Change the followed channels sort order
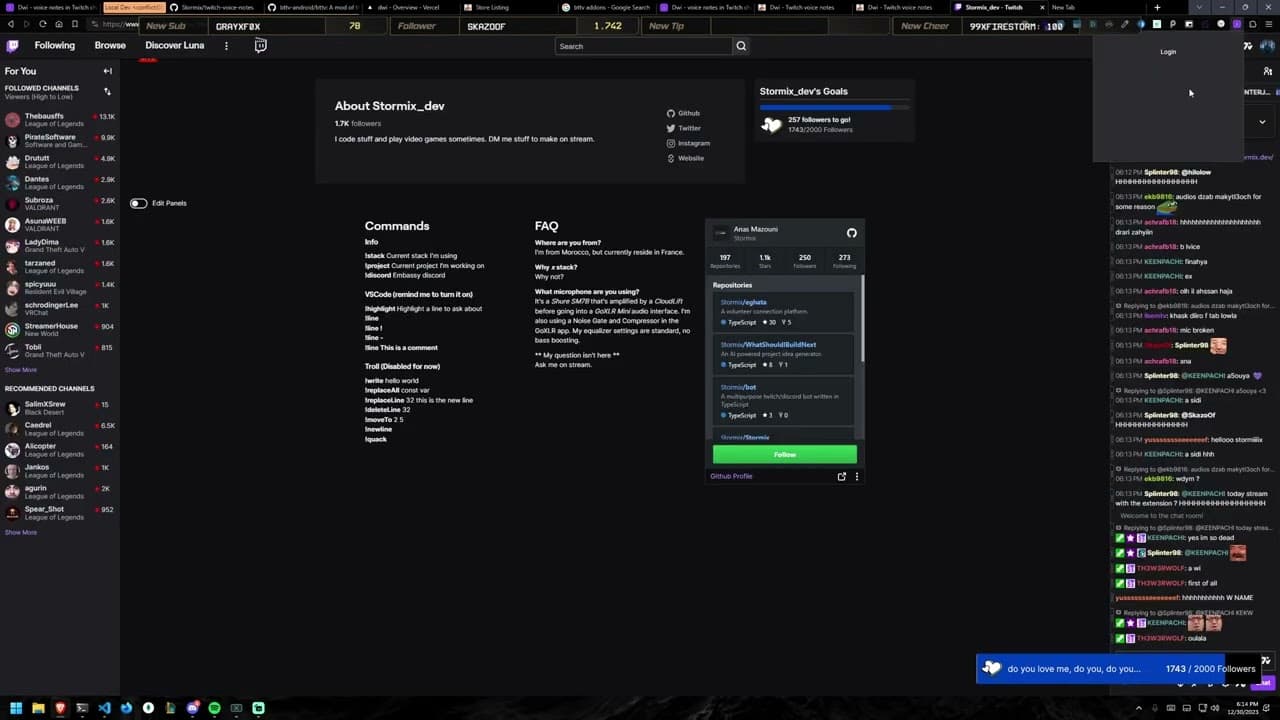This screenshot has height=720, width=1280. pyautogui.click(x=107, y=91)
